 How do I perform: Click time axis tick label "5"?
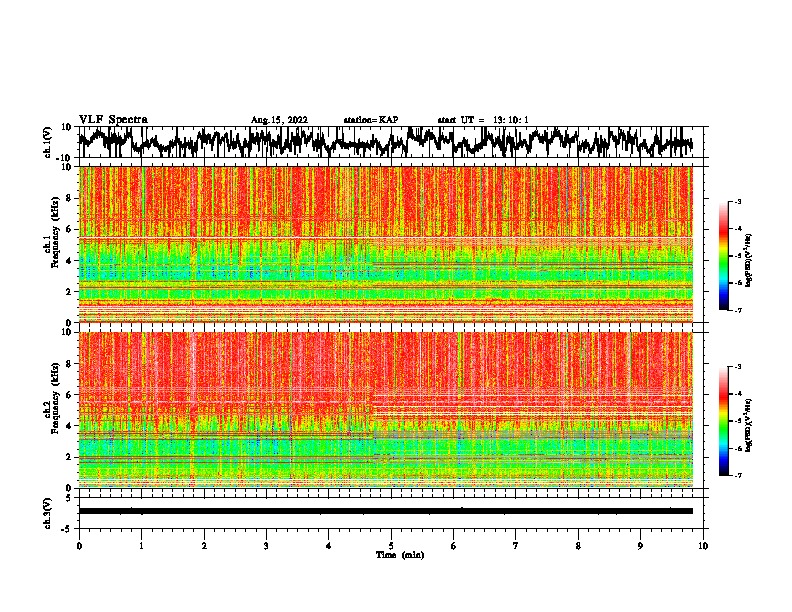click(x=391, y=546)
